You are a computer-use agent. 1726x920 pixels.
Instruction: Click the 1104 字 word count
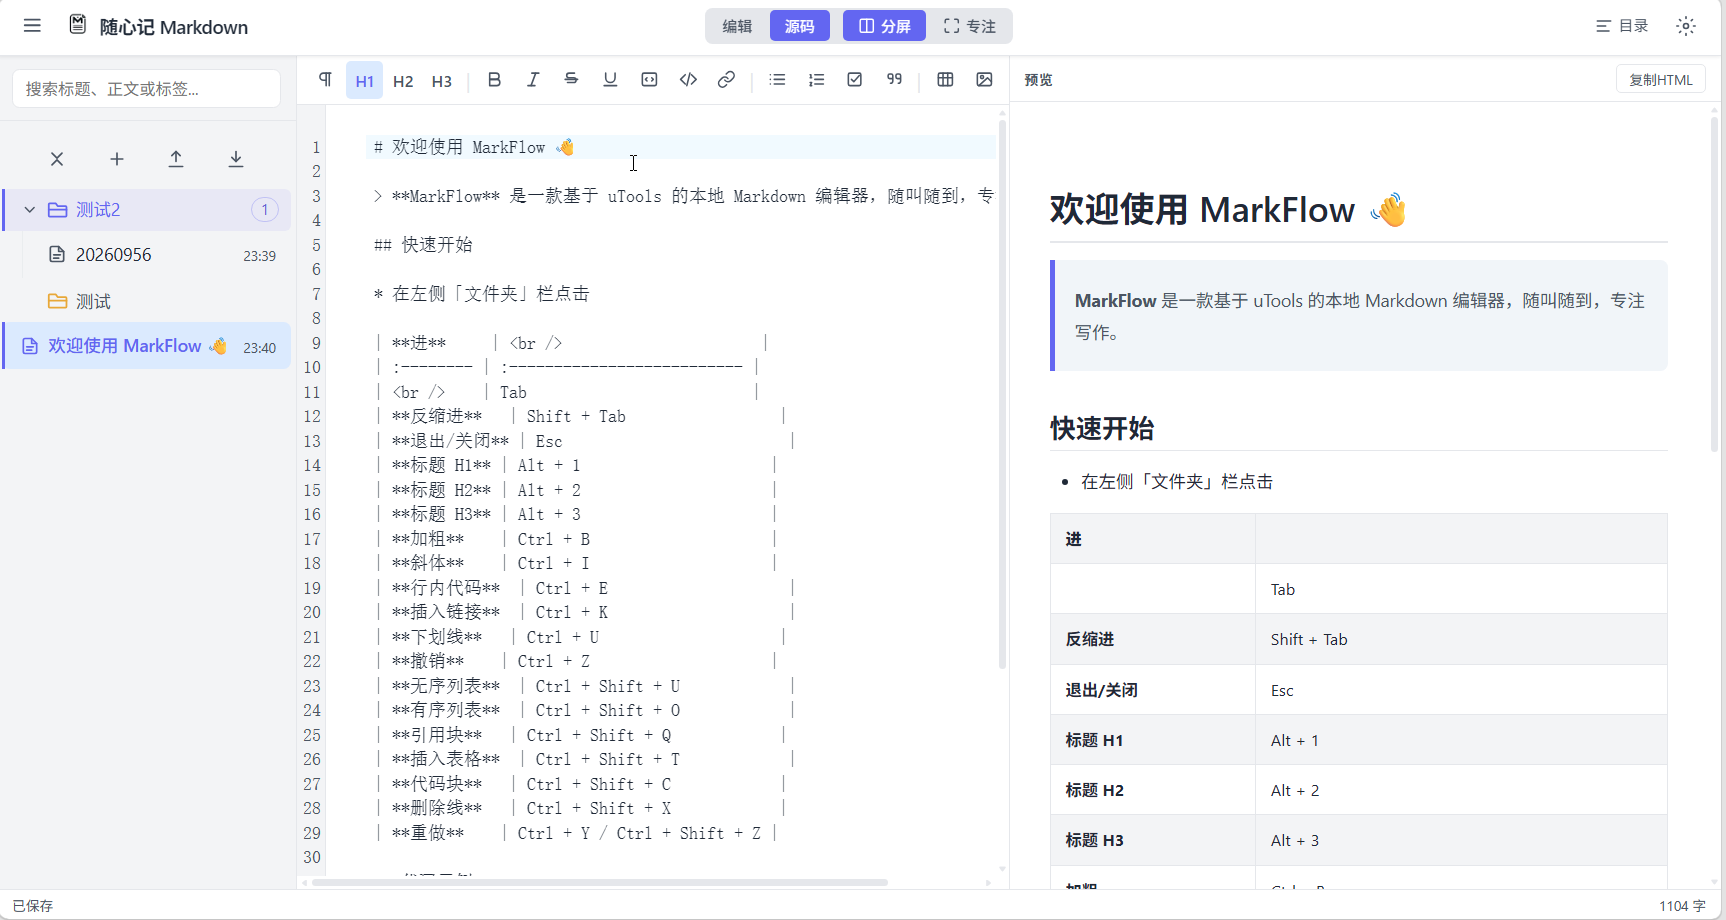click(1682, 906)
